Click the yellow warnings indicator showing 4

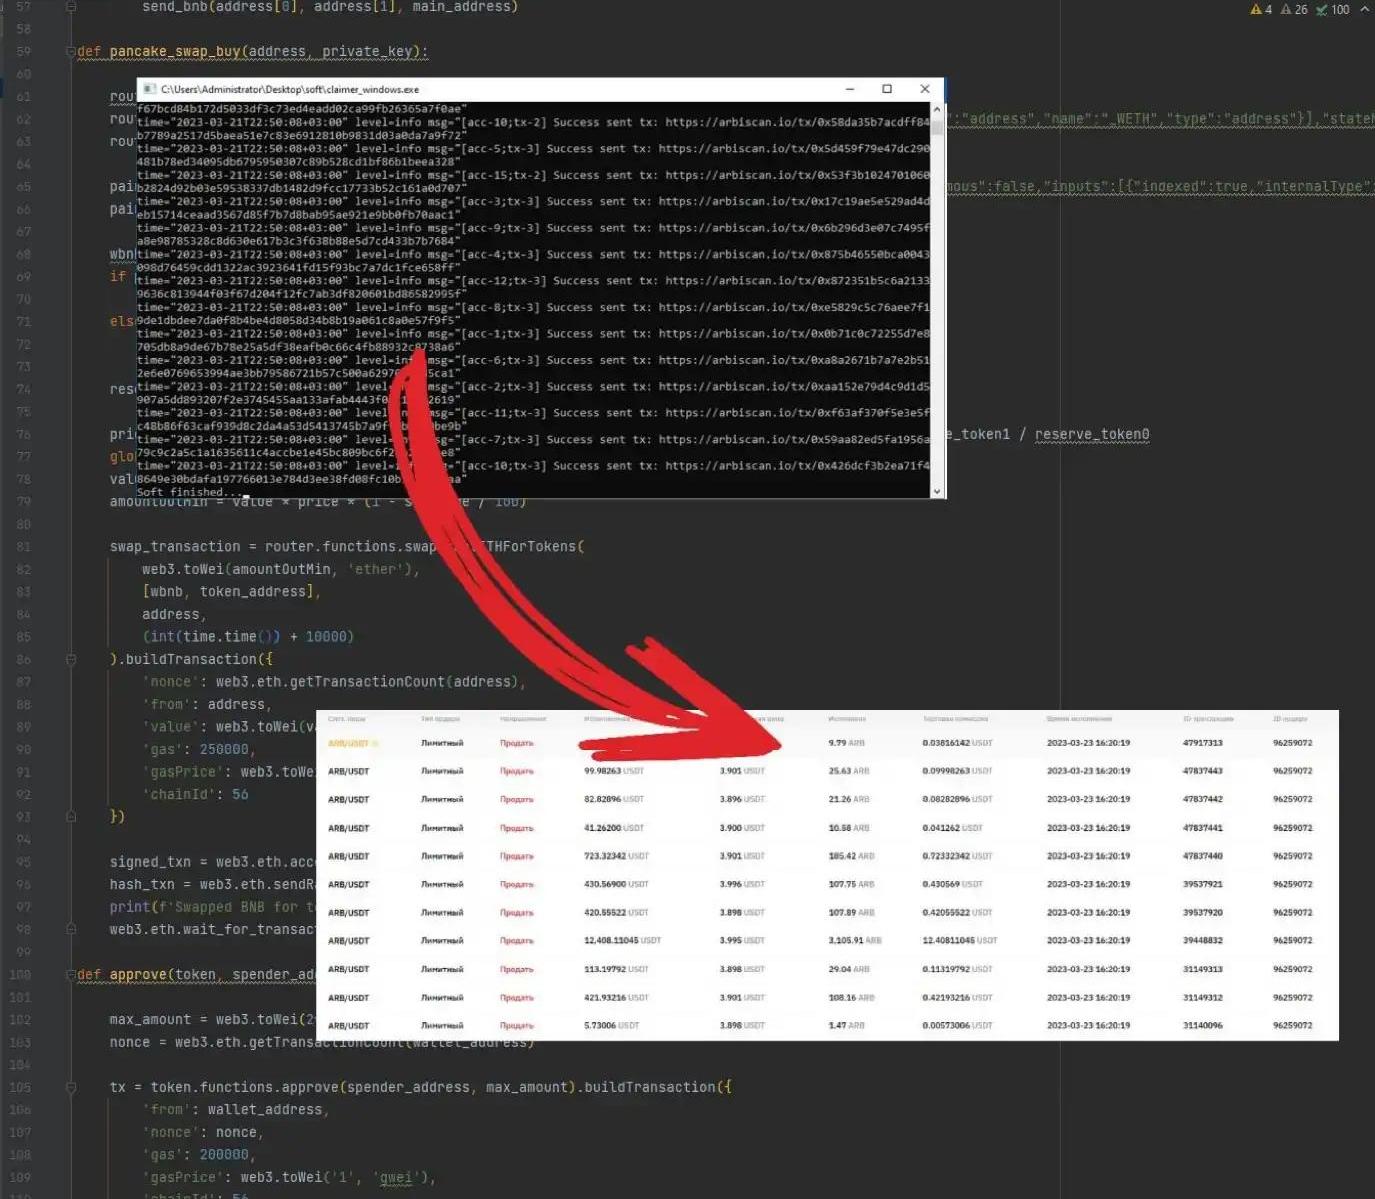click(1261, 9)
